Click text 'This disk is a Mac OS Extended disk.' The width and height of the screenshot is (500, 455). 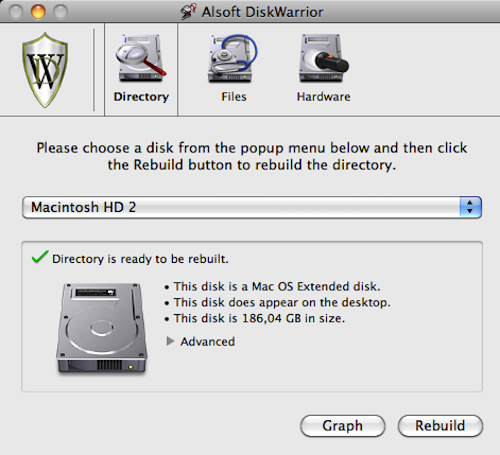point(277,287)
